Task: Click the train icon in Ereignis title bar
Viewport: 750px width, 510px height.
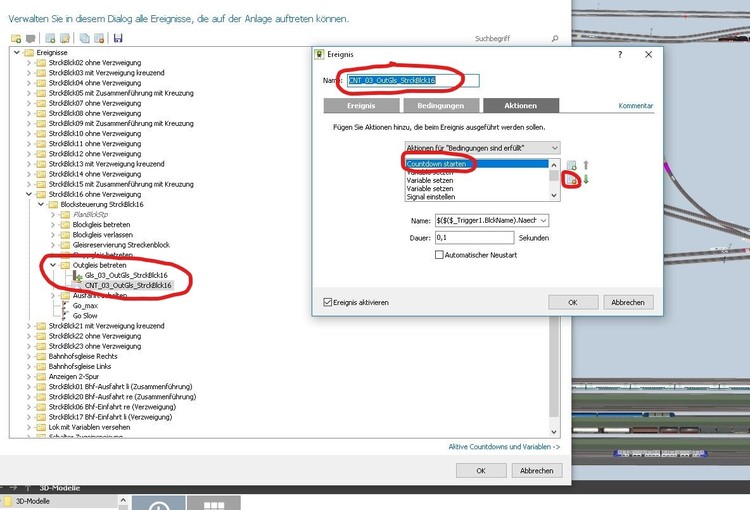Action: point(319,55)
